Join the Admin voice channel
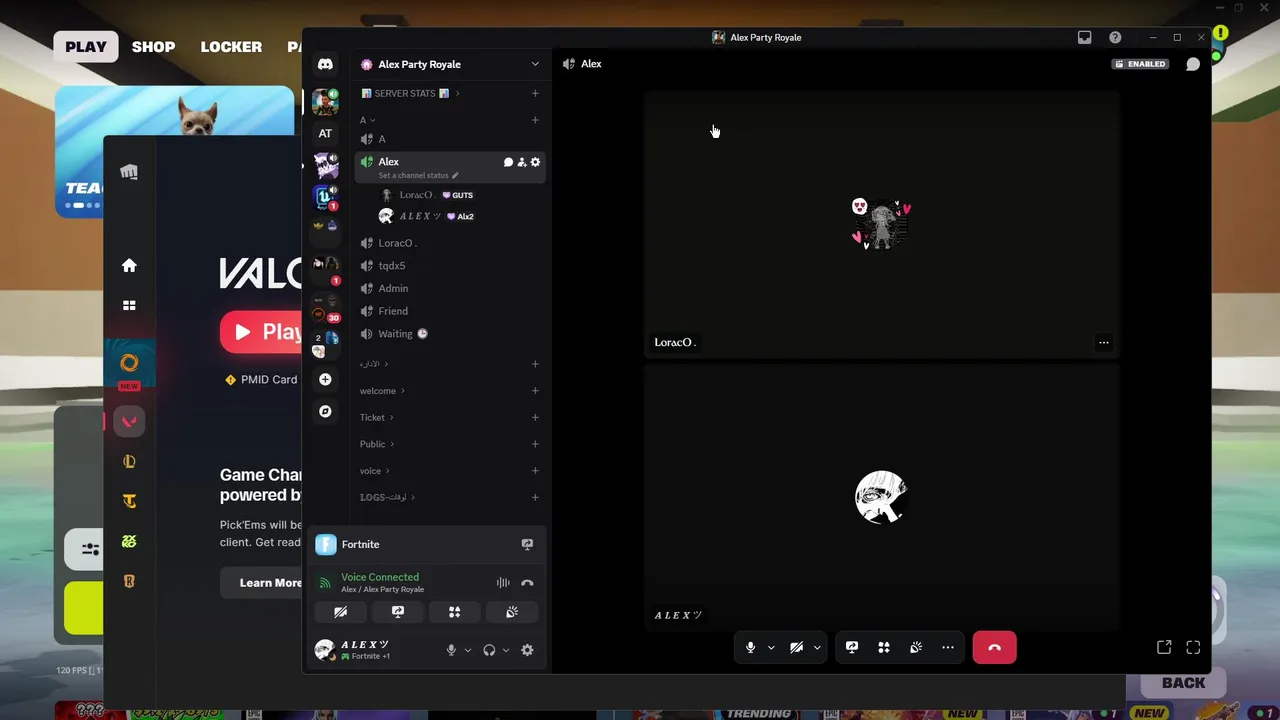Viewport: 1280px width, 720px height. point(450,288)
